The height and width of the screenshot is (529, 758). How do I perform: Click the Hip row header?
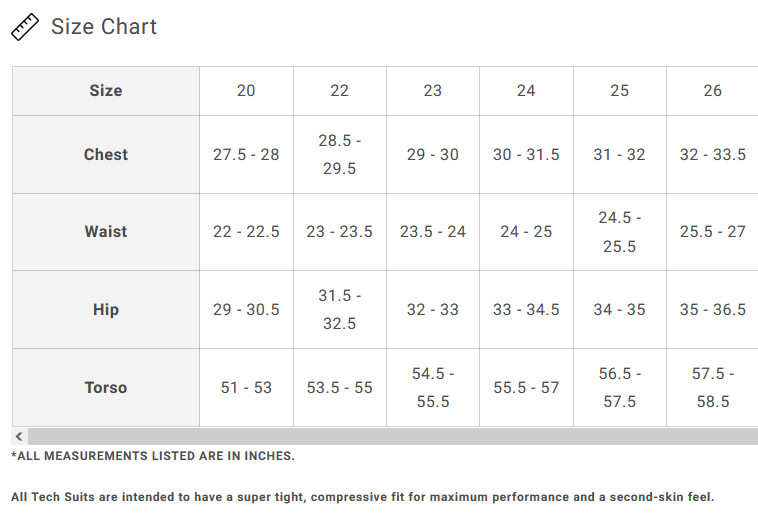106,309
